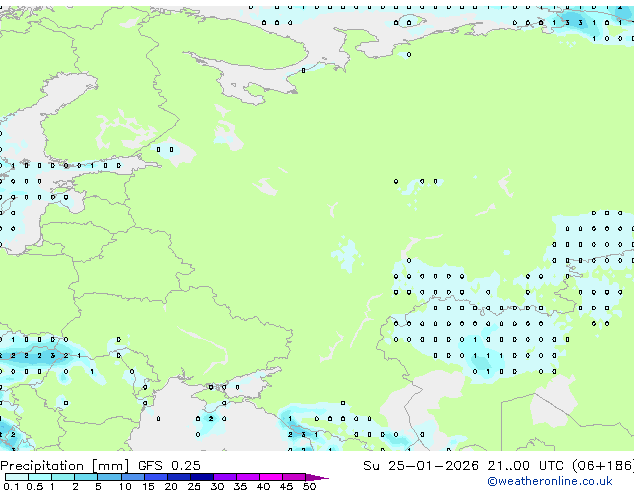
Task: Pick the 2 to 5 mm legend swatch
Action: tap(86, 477)
